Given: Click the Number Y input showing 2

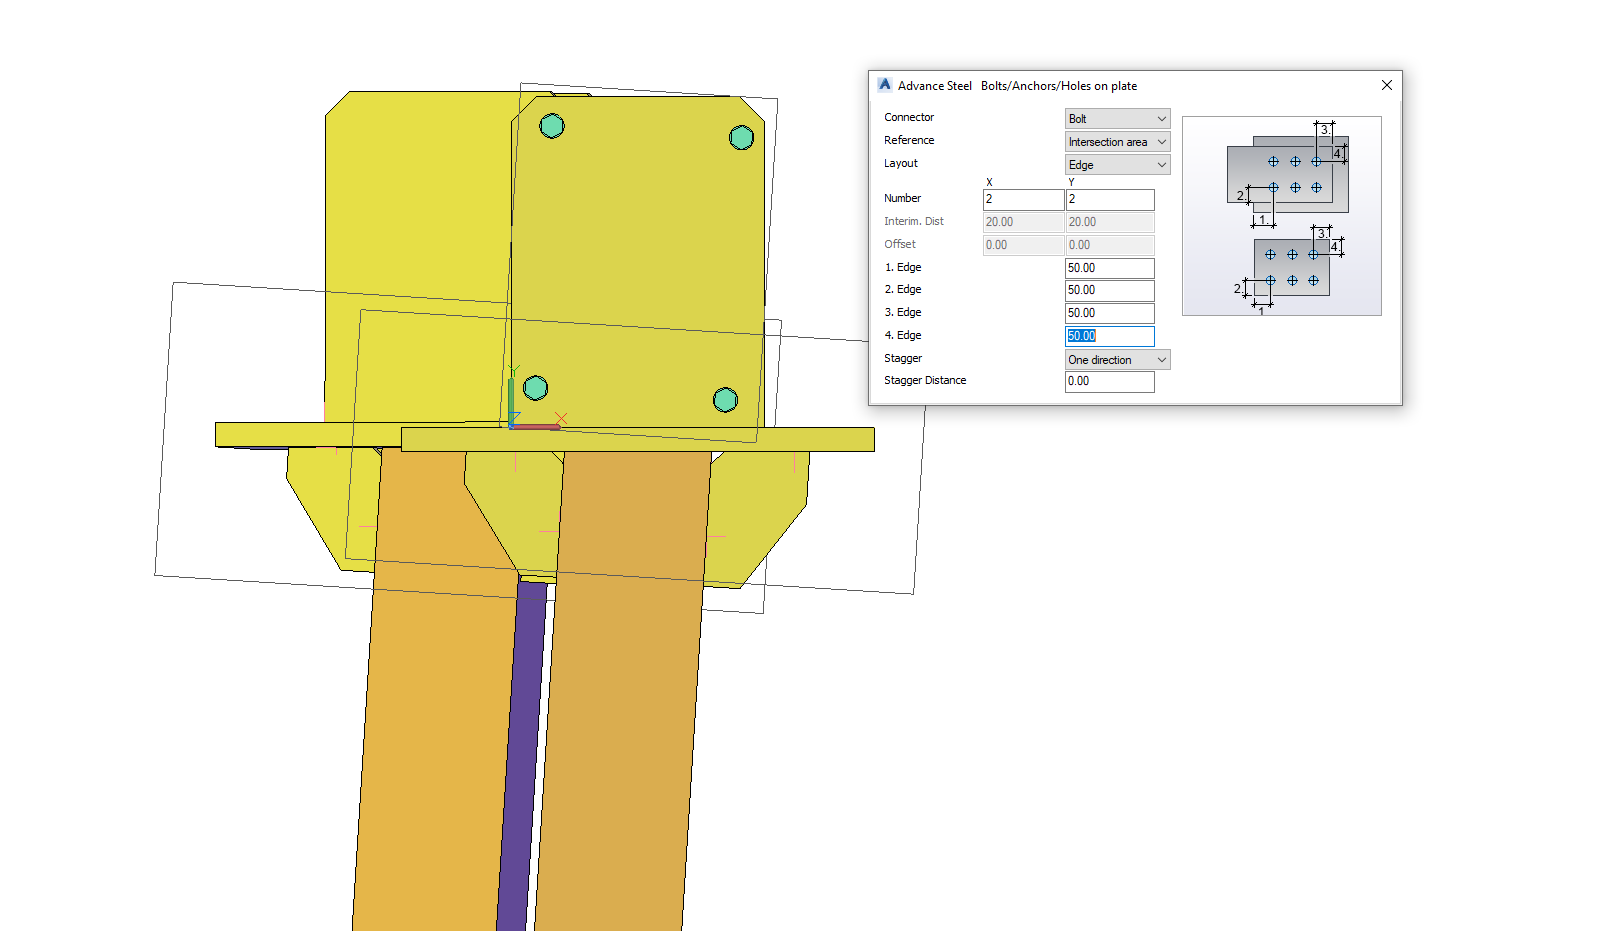Looking at the screenshot, I should [1109, 199].
